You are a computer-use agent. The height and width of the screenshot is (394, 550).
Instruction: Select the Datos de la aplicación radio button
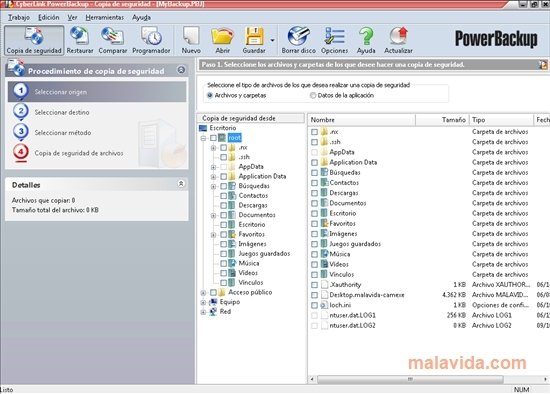pos(313,95)
